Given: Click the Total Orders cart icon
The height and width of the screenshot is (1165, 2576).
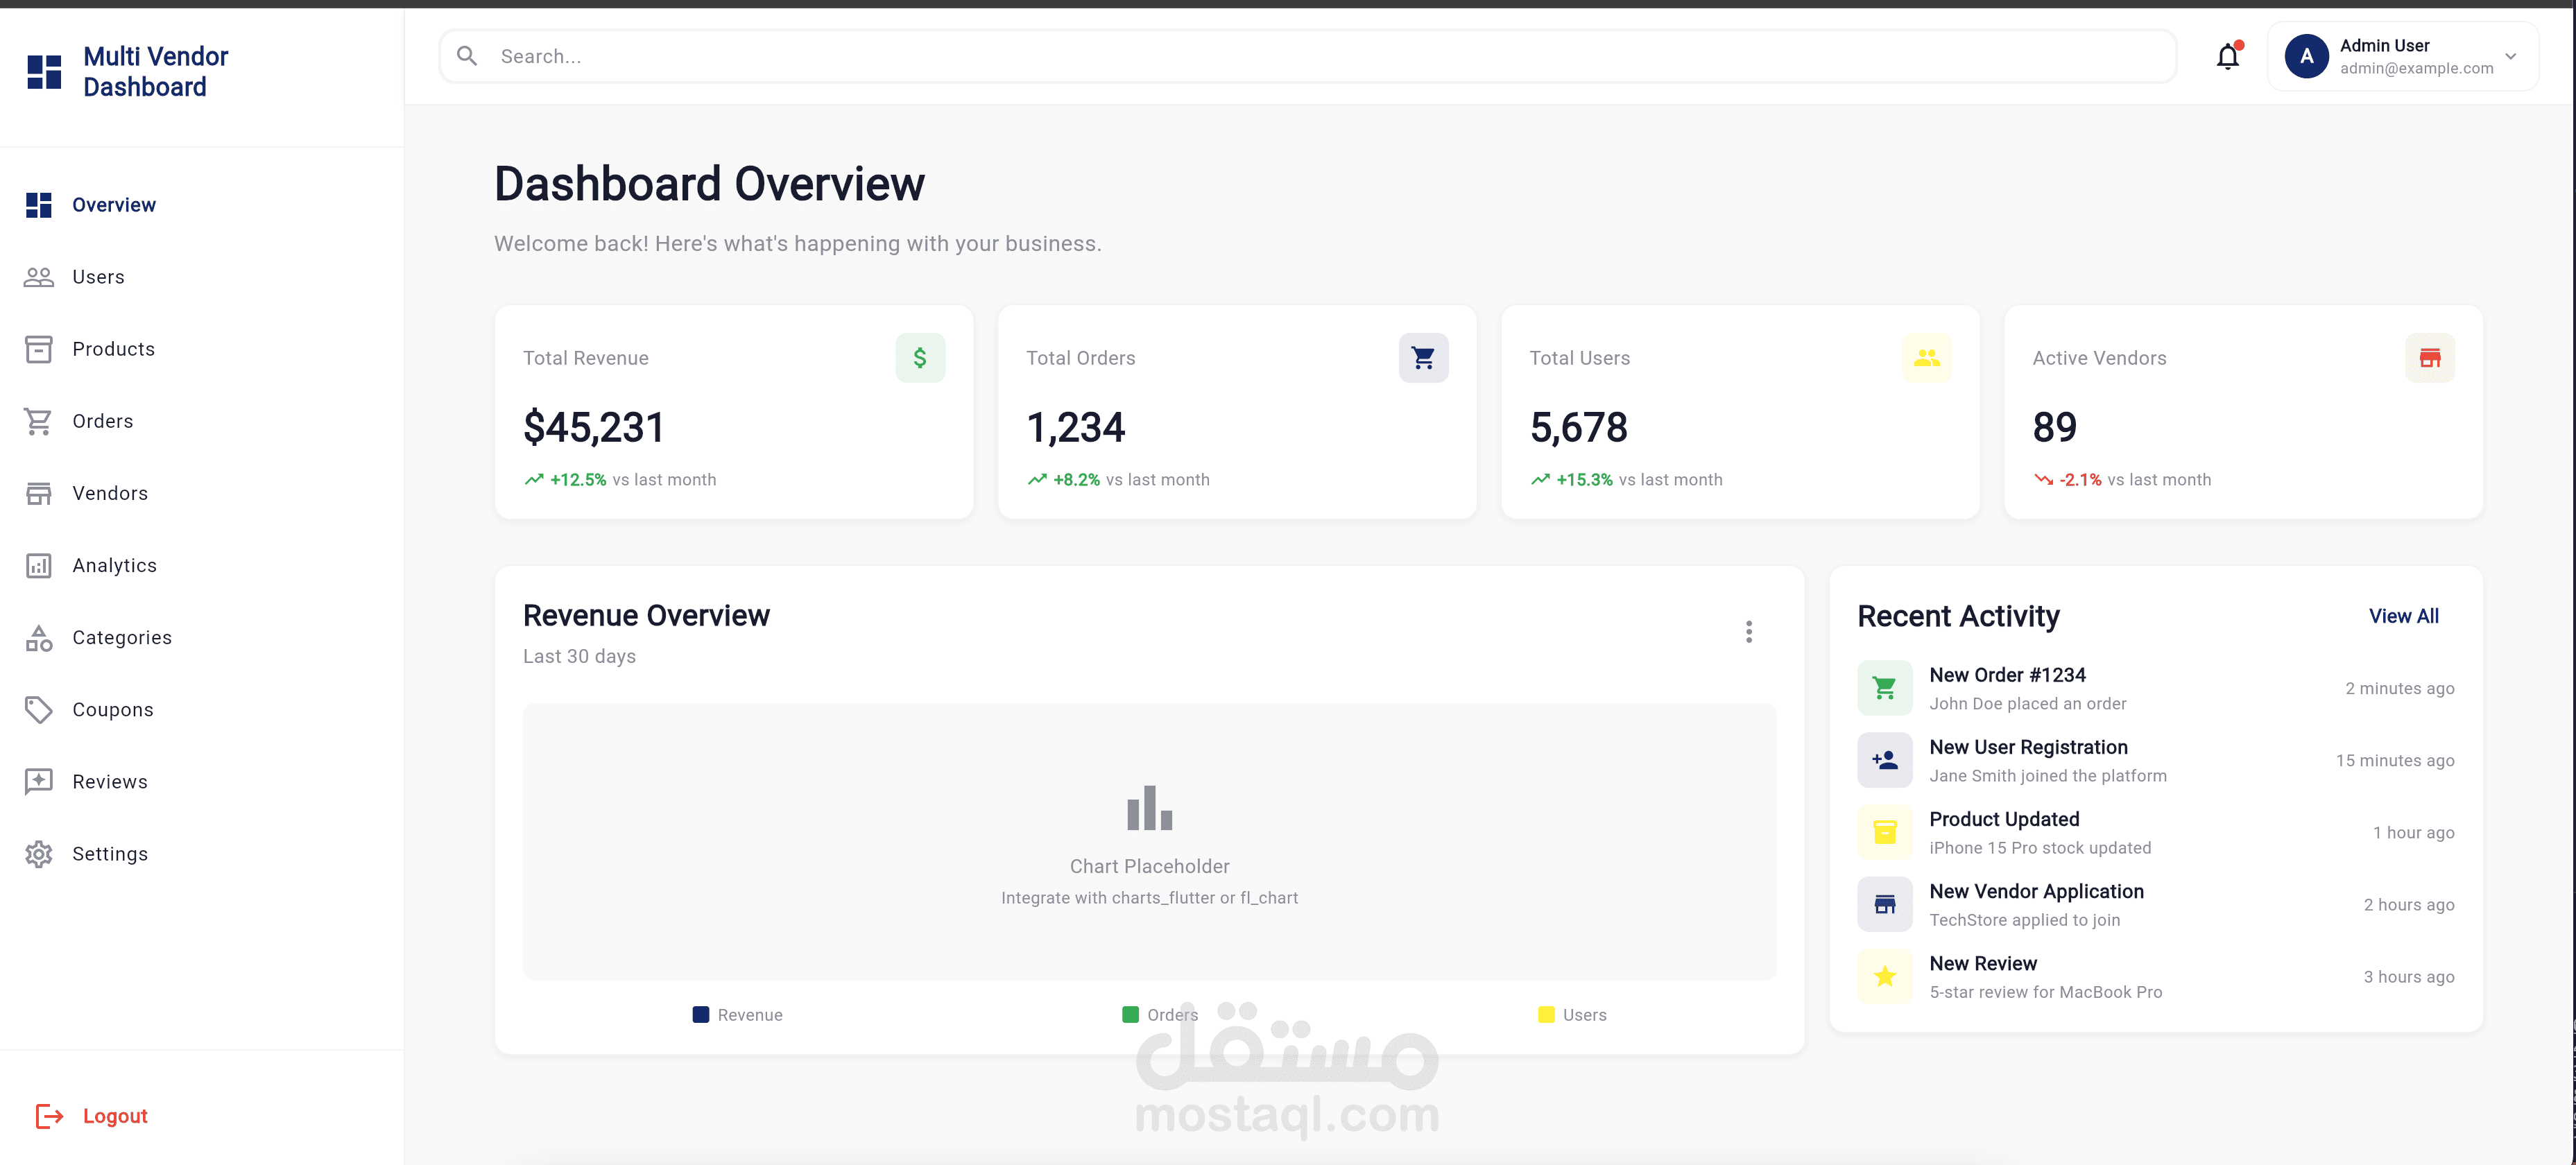Looking at the screenshot, I should (1422, 358).
